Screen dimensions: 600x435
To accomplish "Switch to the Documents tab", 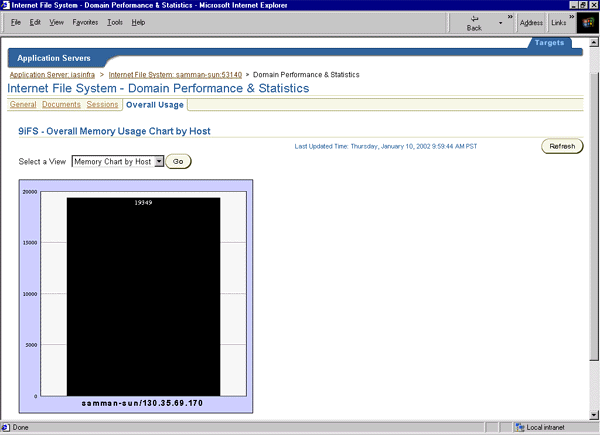I will point(61,104).
